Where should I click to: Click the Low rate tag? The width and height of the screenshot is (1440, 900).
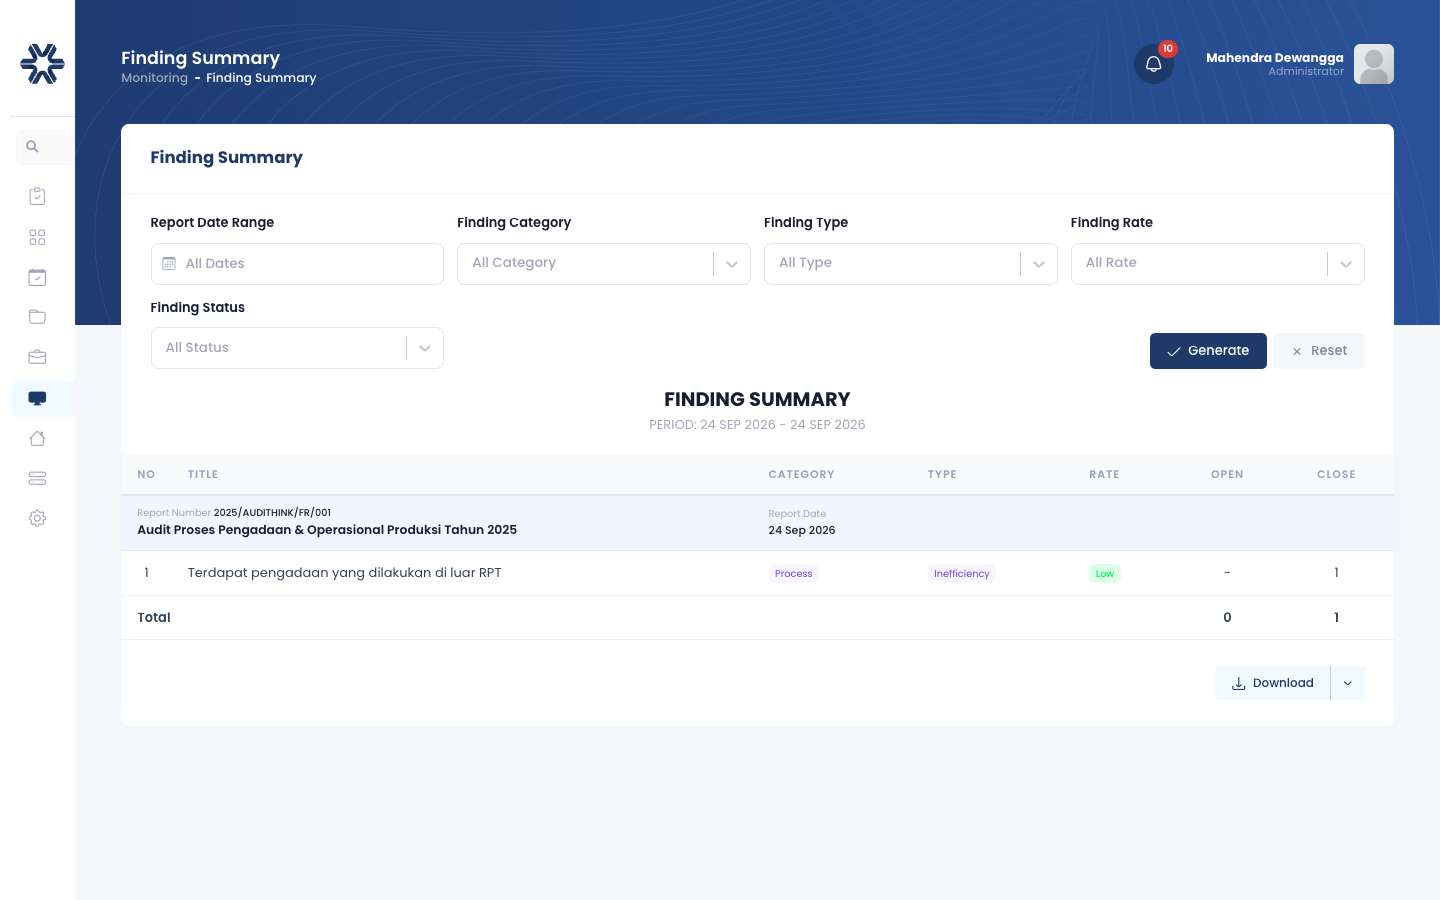(1105, 574)
